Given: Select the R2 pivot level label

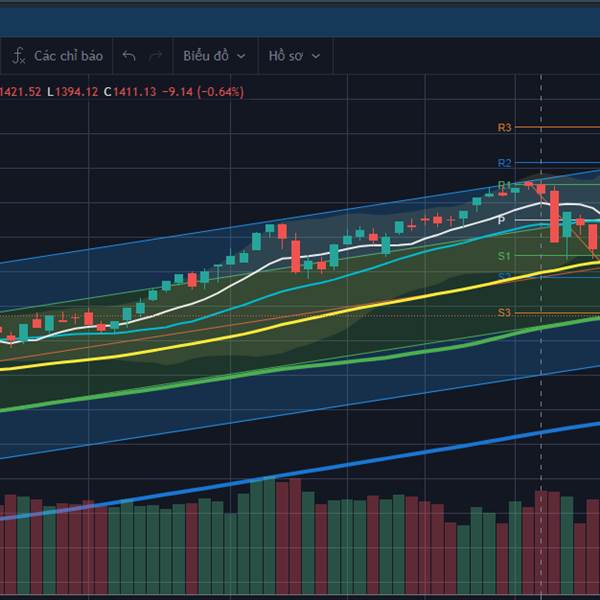Looking at the screenshot, I should [x=504, y=163].
